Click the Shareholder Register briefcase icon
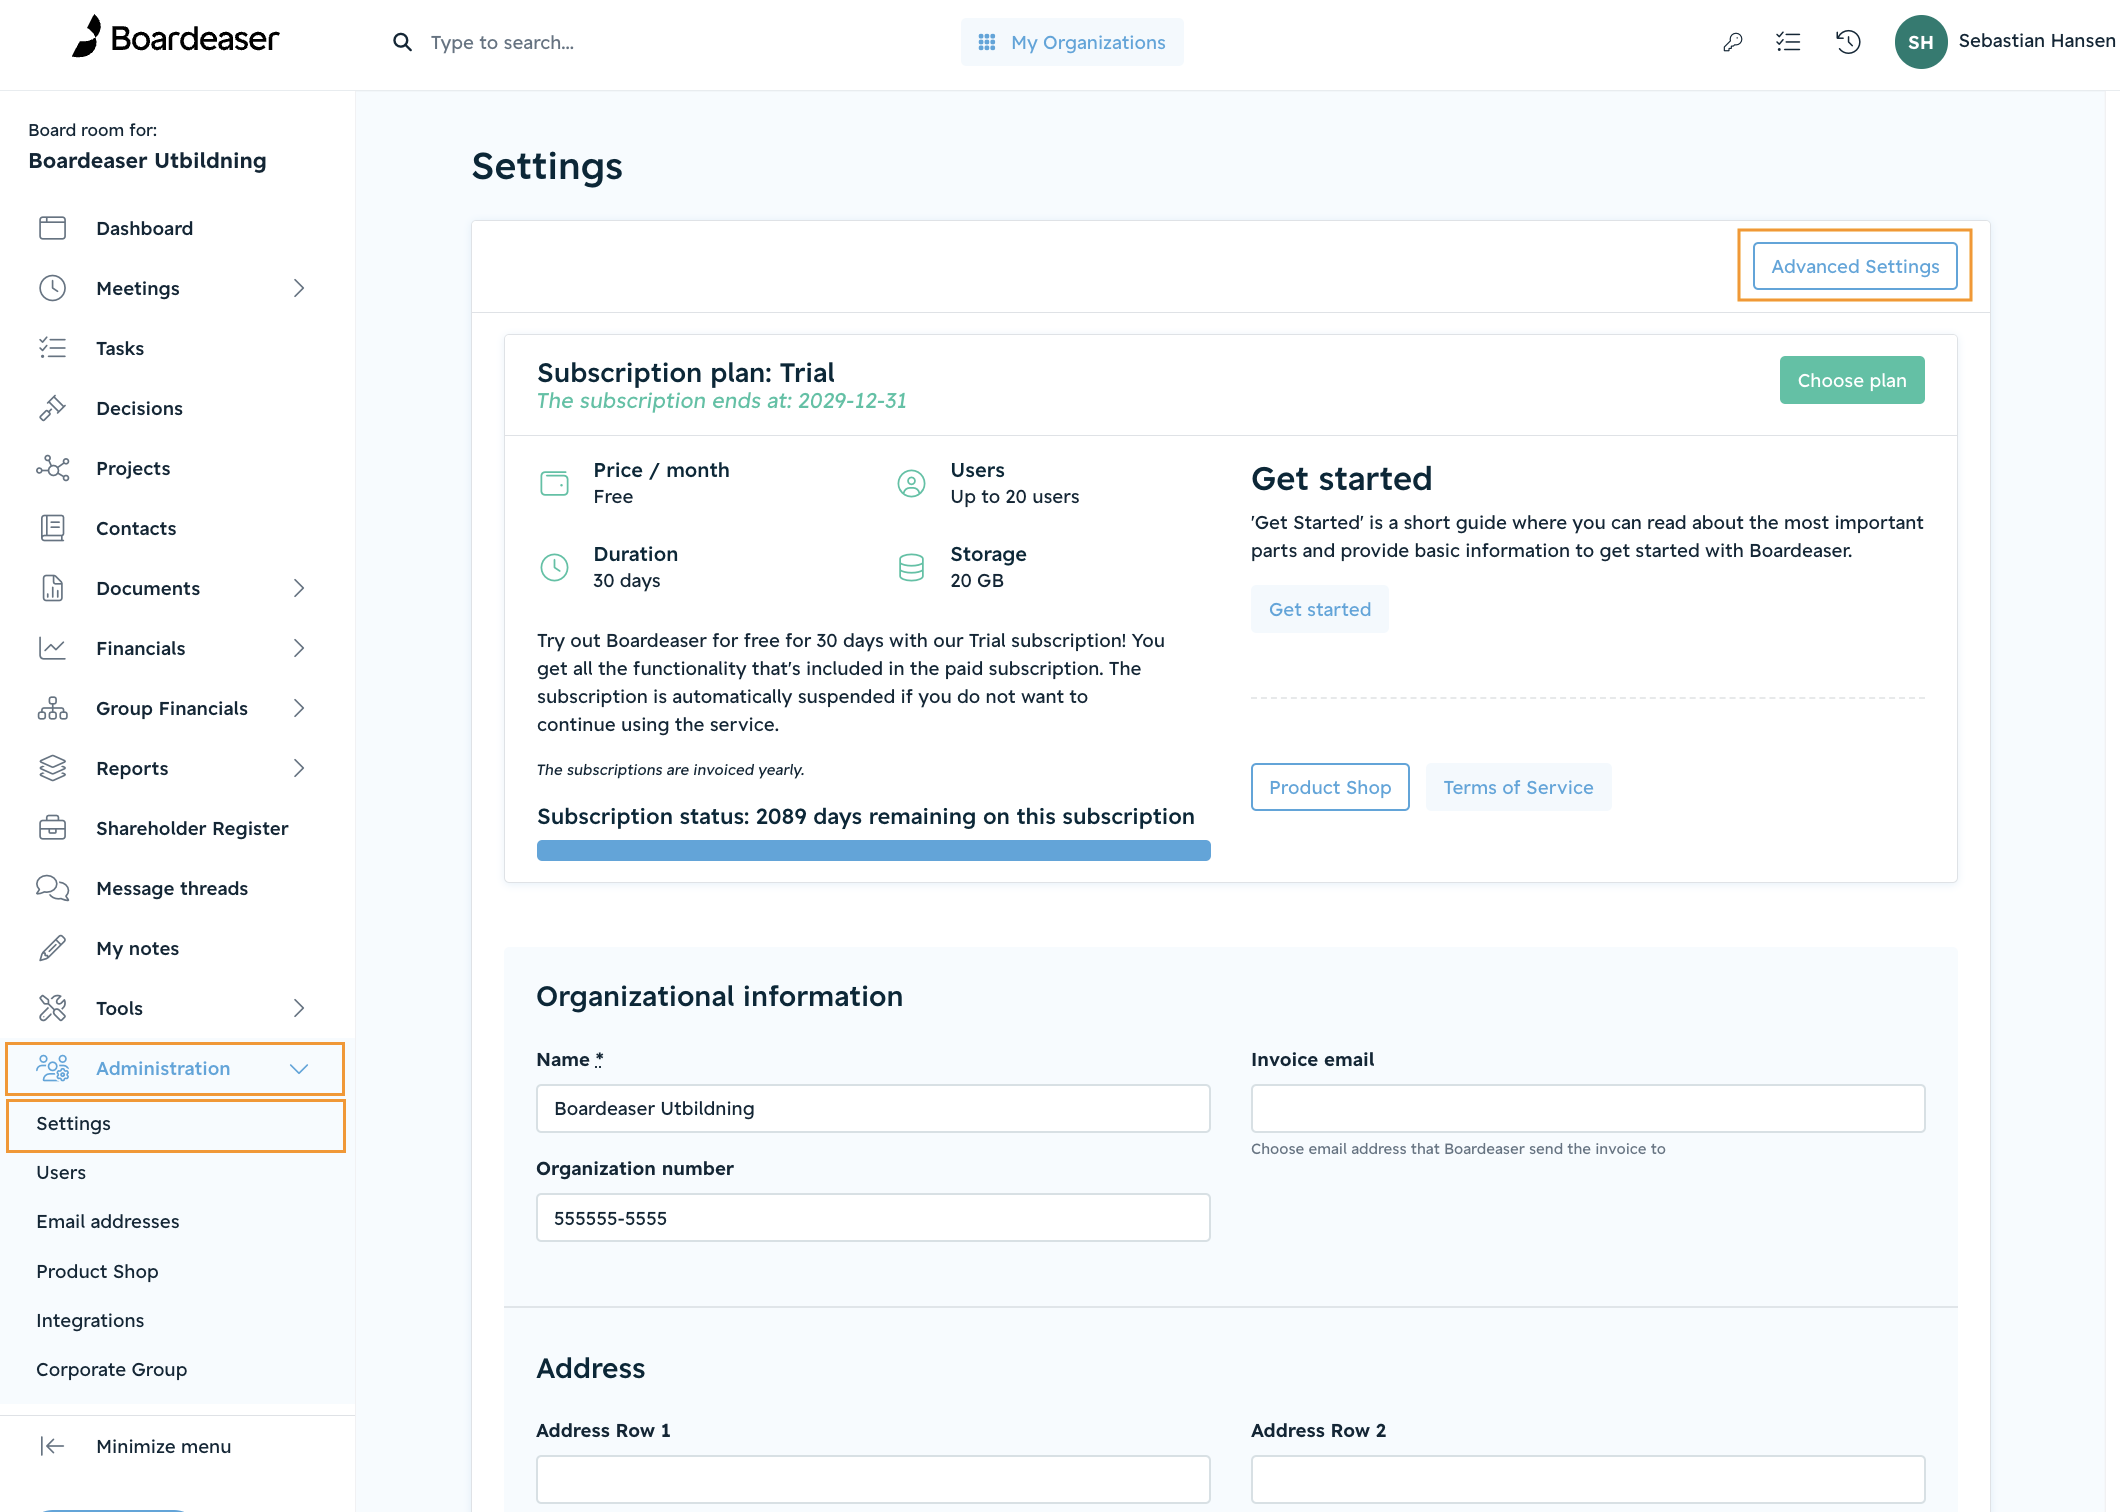 coord(52,828)
